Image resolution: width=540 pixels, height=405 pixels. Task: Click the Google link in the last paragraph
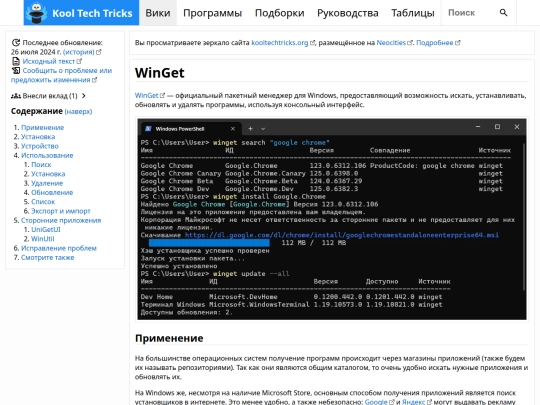[x=376, y=402]
